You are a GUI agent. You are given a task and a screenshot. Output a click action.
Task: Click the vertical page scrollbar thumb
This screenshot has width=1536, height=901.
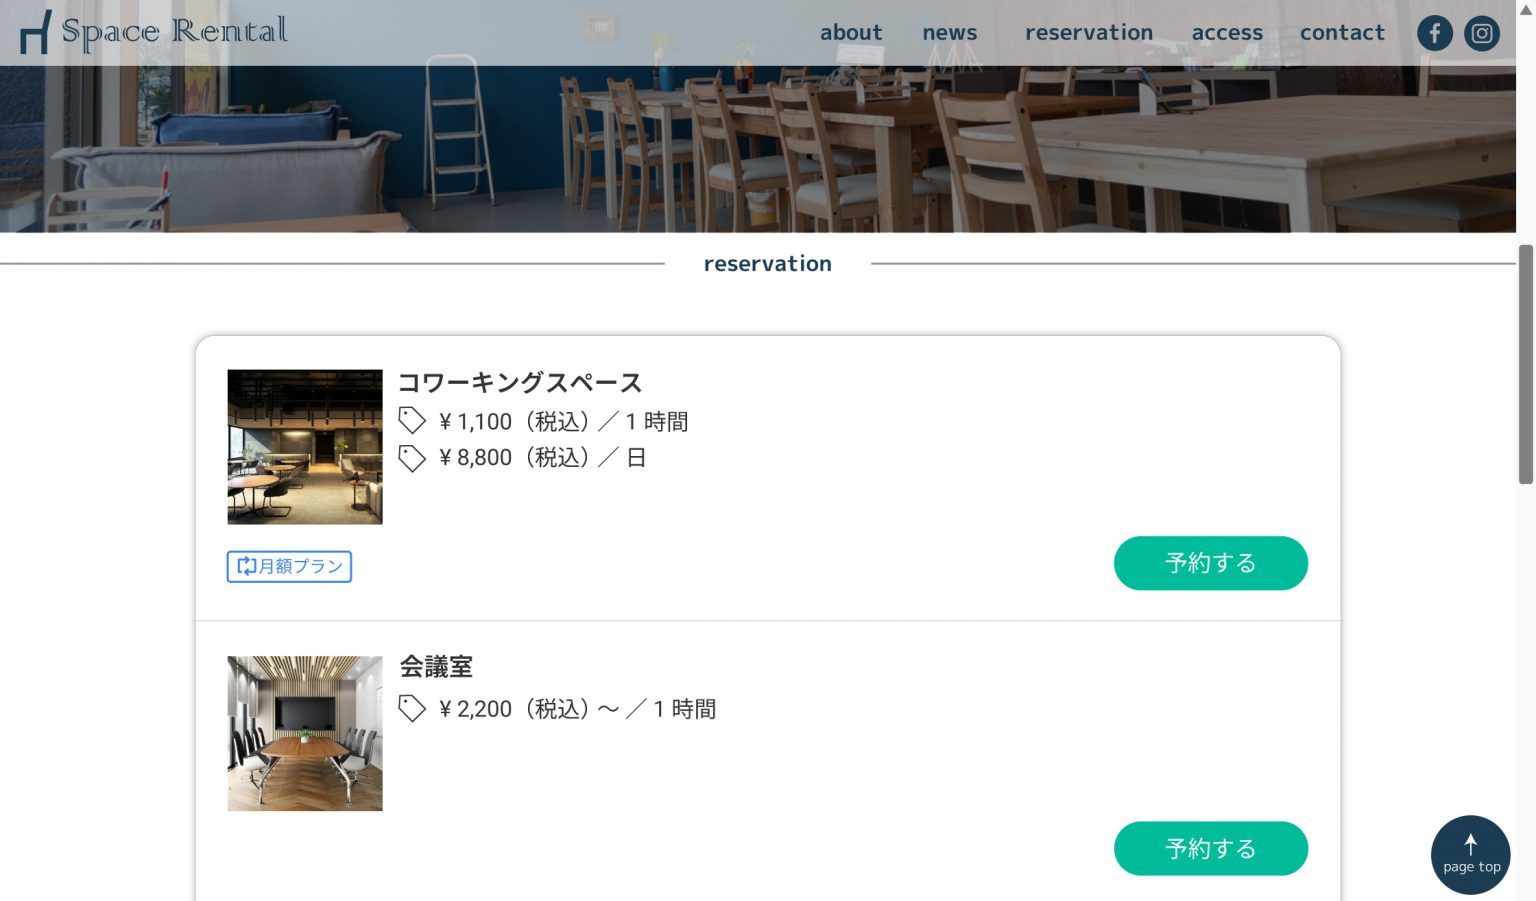coord(1525,364)
